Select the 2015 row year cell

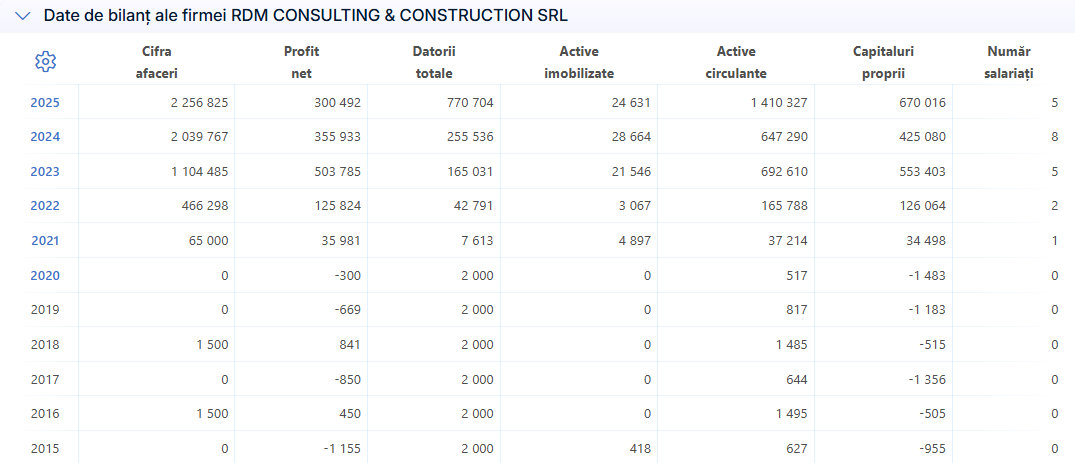tap(45, 449)
